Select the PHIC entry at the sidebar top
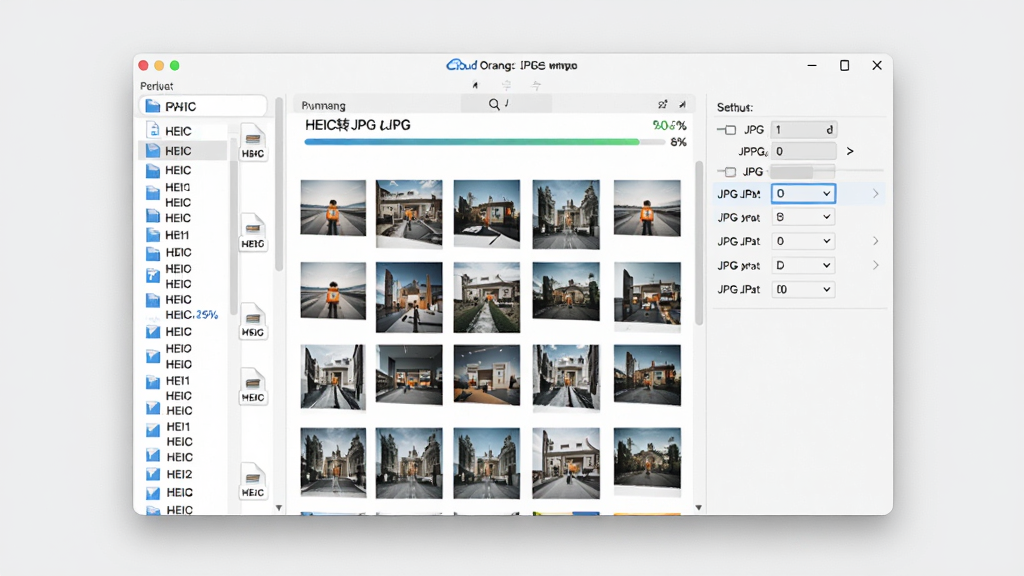This screenshot has width=1024, height=576. pos(202,106)
